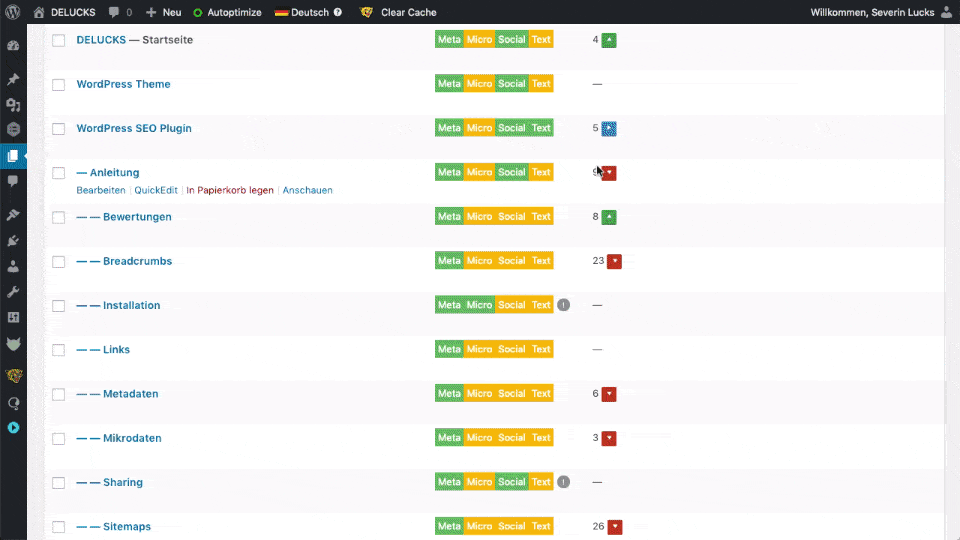Tick the Breadcrumbs row checkbox
This screenshot has height=540, width=960.
click(58, 261)
